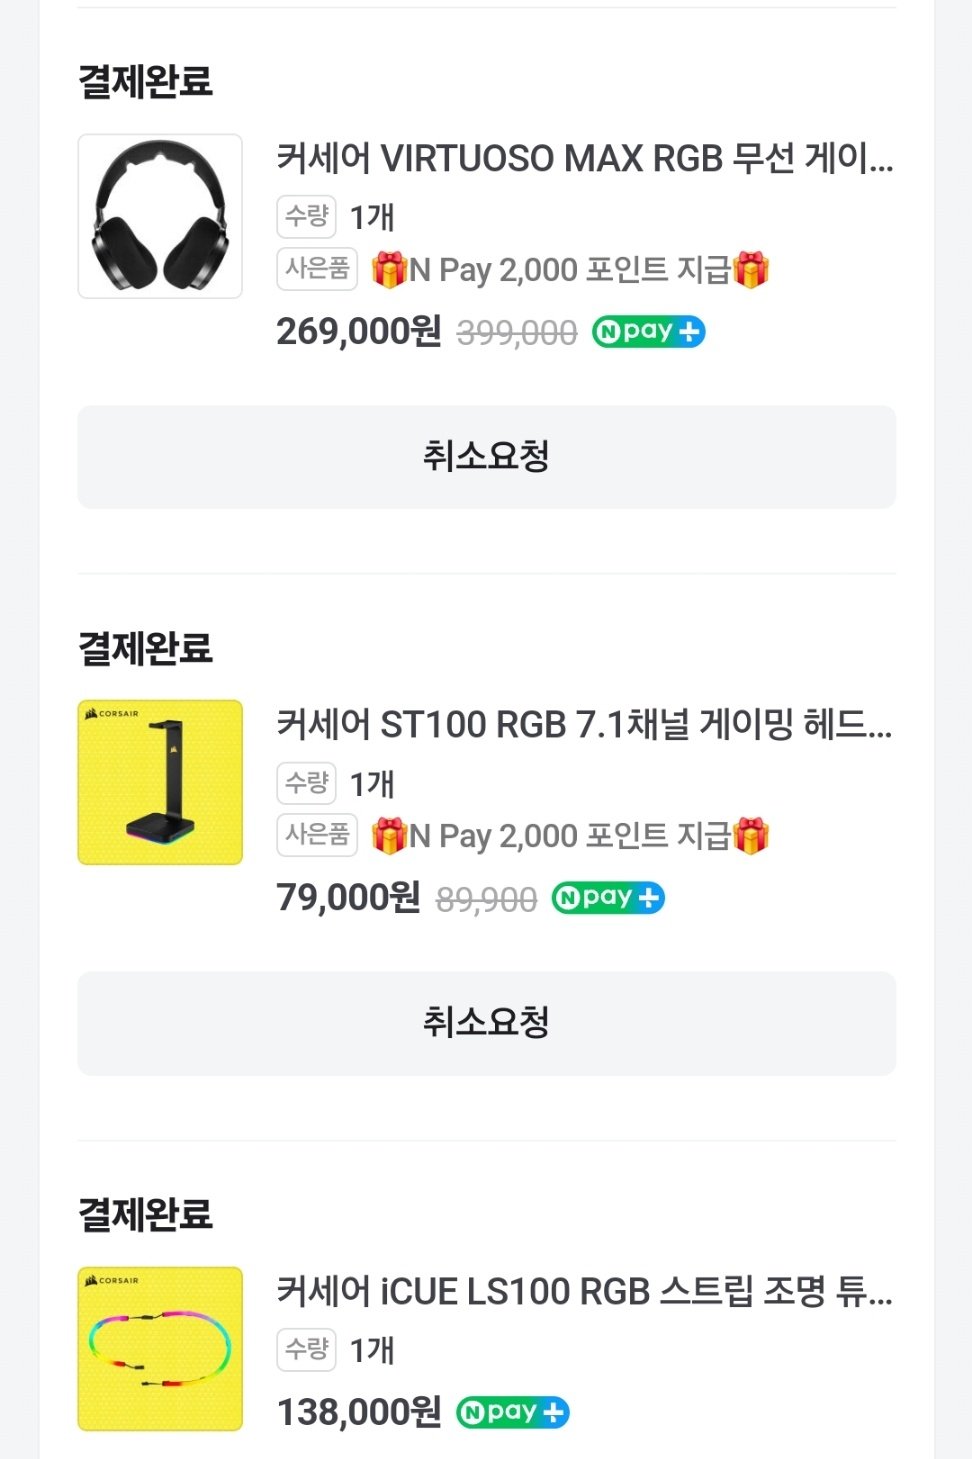Screen dimensions: 972x1459
Task: Tap Npay plus badge next to 269,000원
Action: (649, 331)
